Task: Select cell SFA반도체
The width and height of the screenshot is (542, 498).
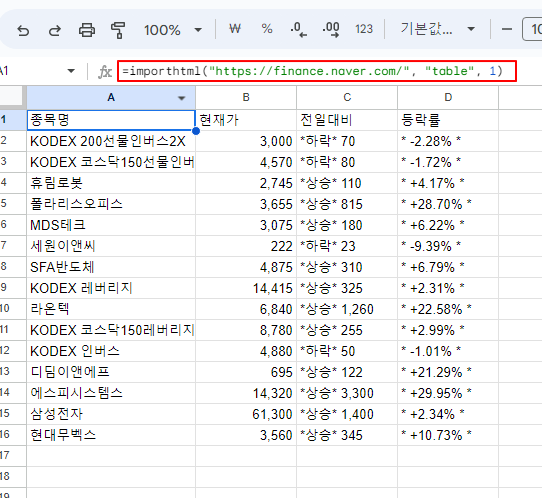Action: [x=111, y=267]
